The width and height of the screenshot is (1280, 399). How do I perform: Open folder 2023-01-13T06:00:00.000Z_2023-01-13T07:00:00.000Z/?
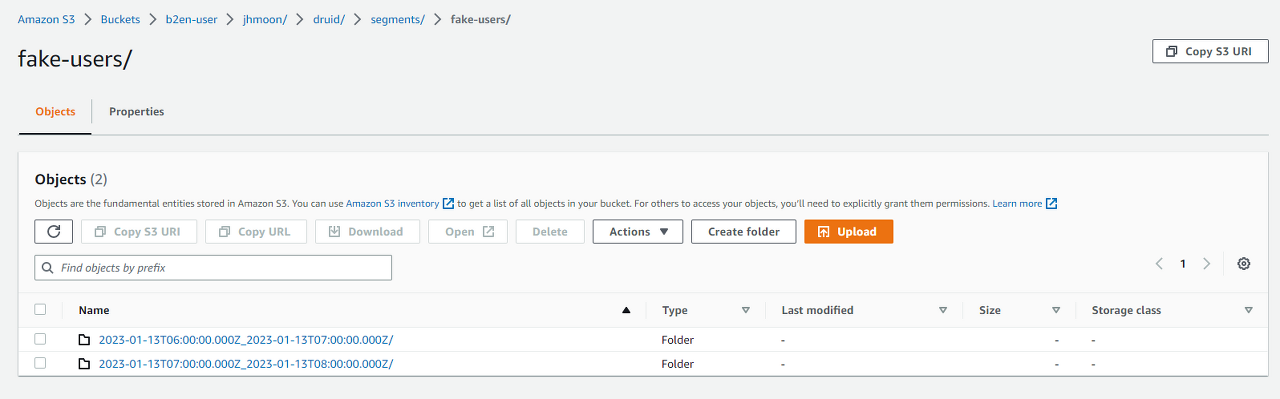(x=246, y=340)
